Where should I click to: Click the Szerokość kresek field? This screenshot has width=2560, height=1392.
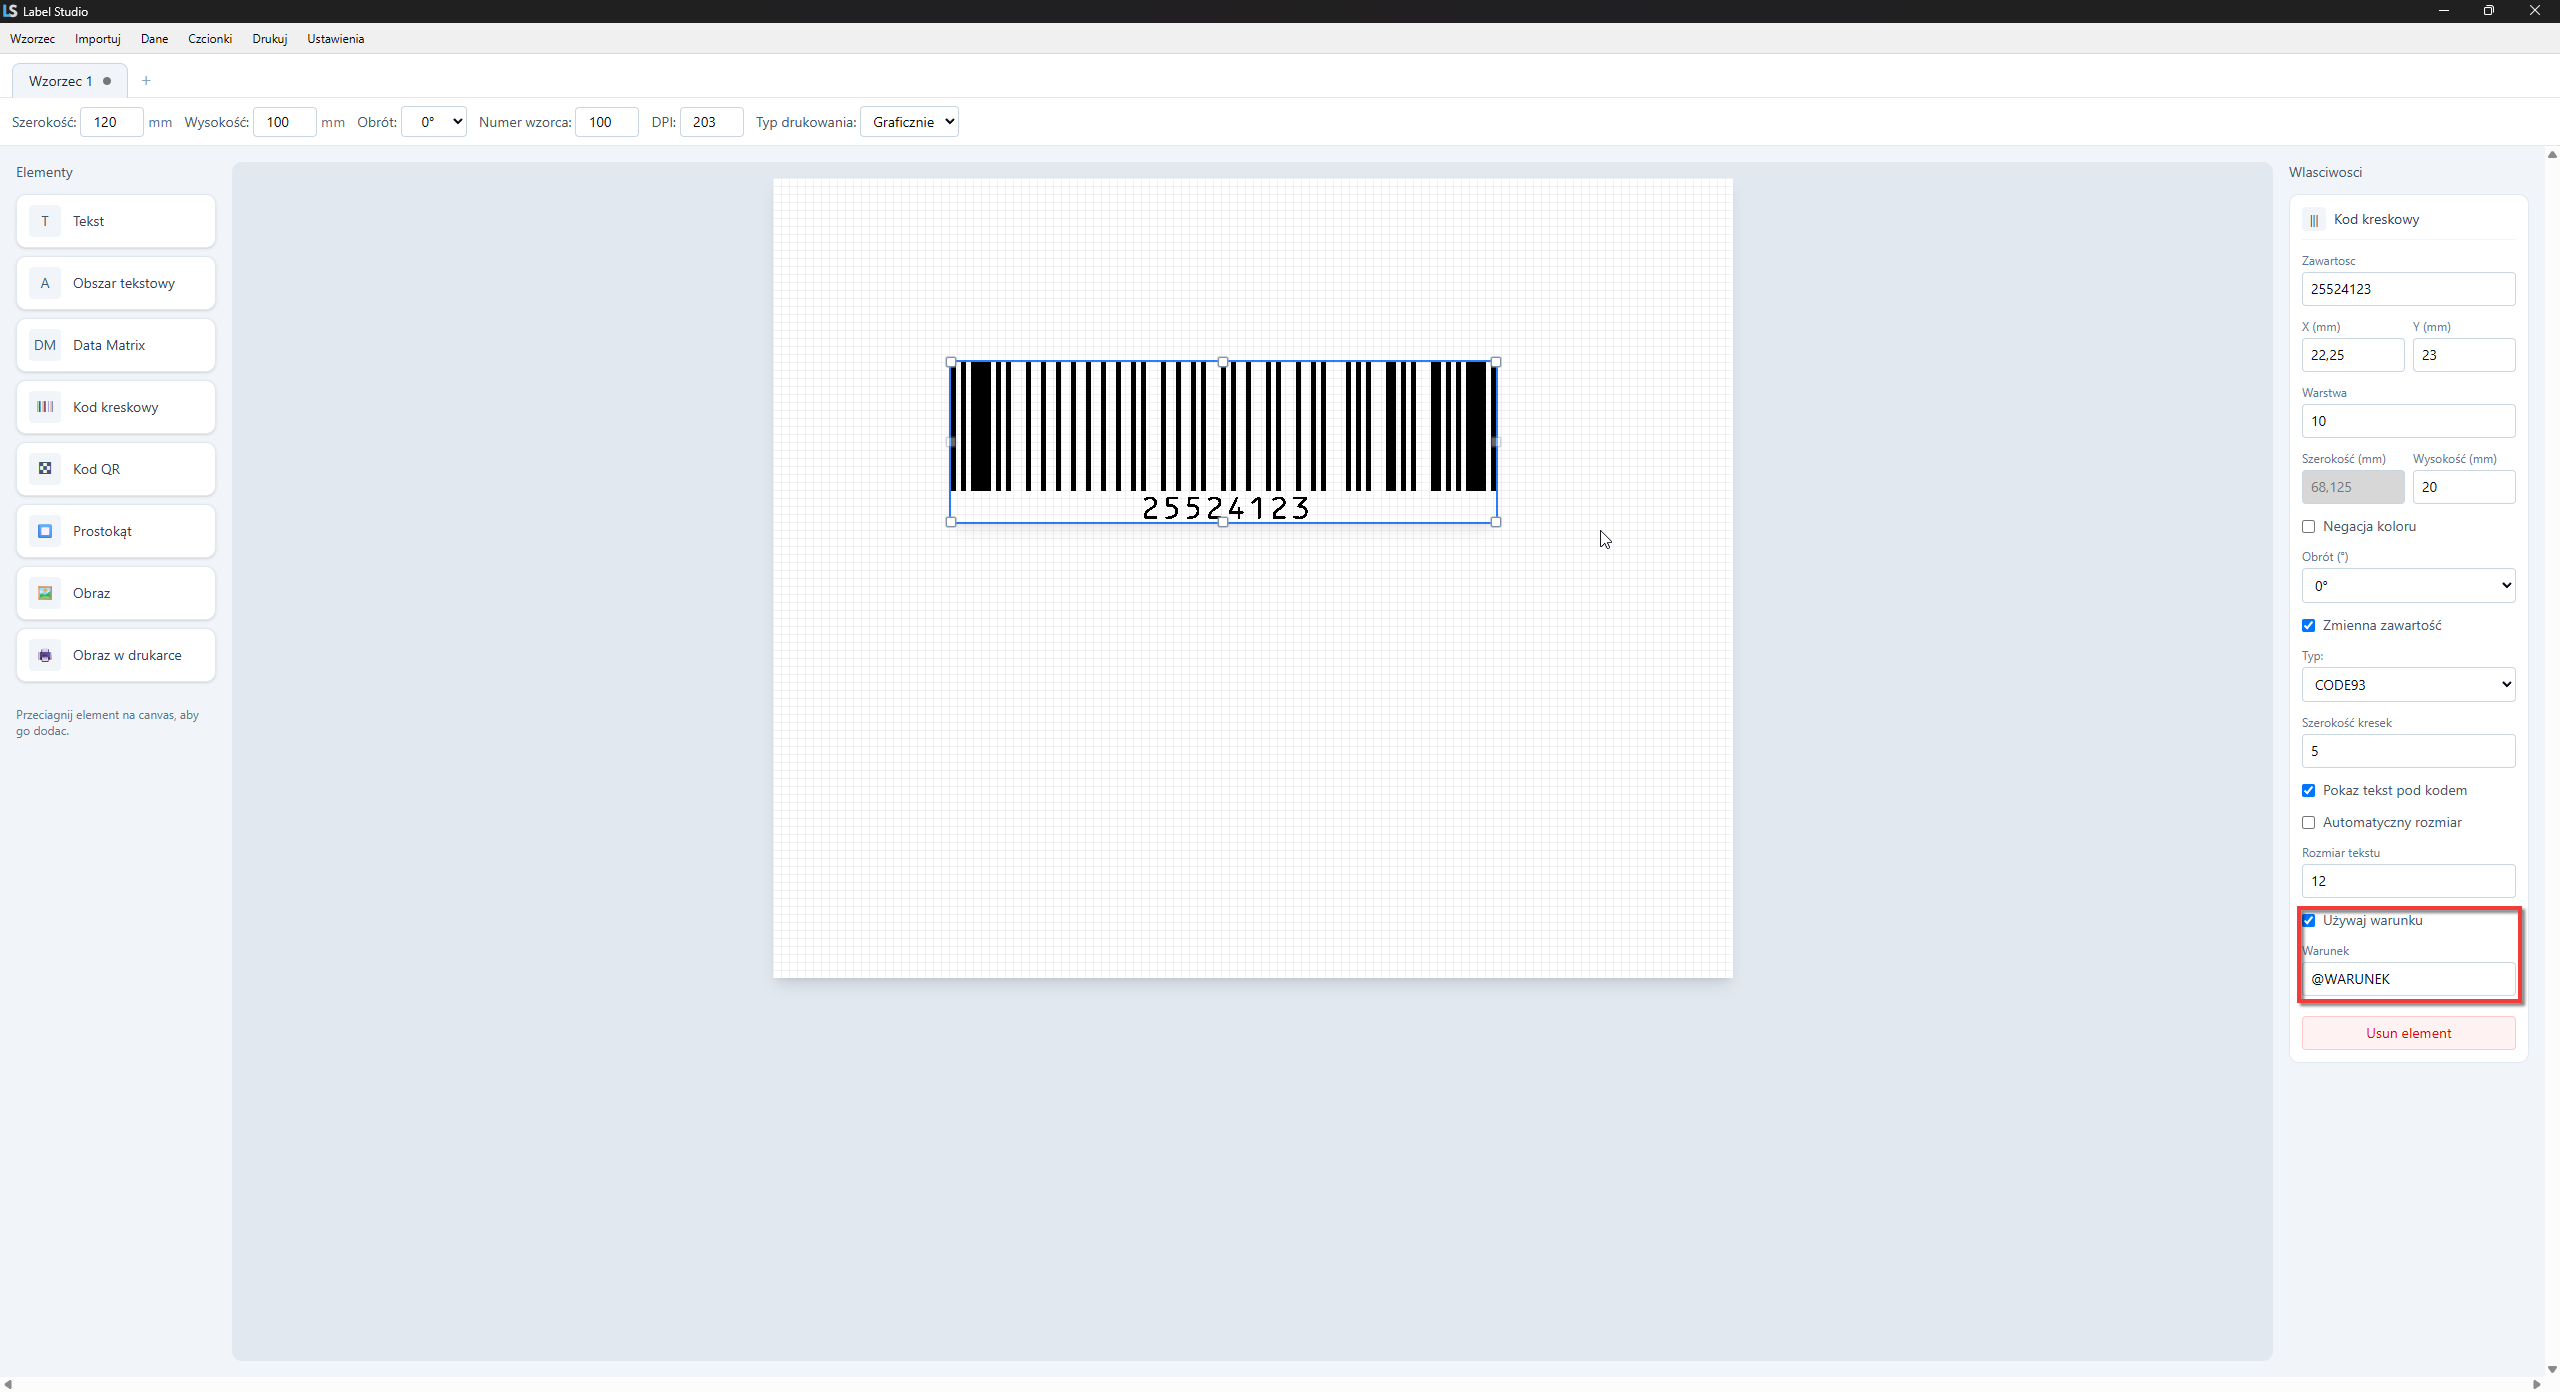pos(2408,751)
